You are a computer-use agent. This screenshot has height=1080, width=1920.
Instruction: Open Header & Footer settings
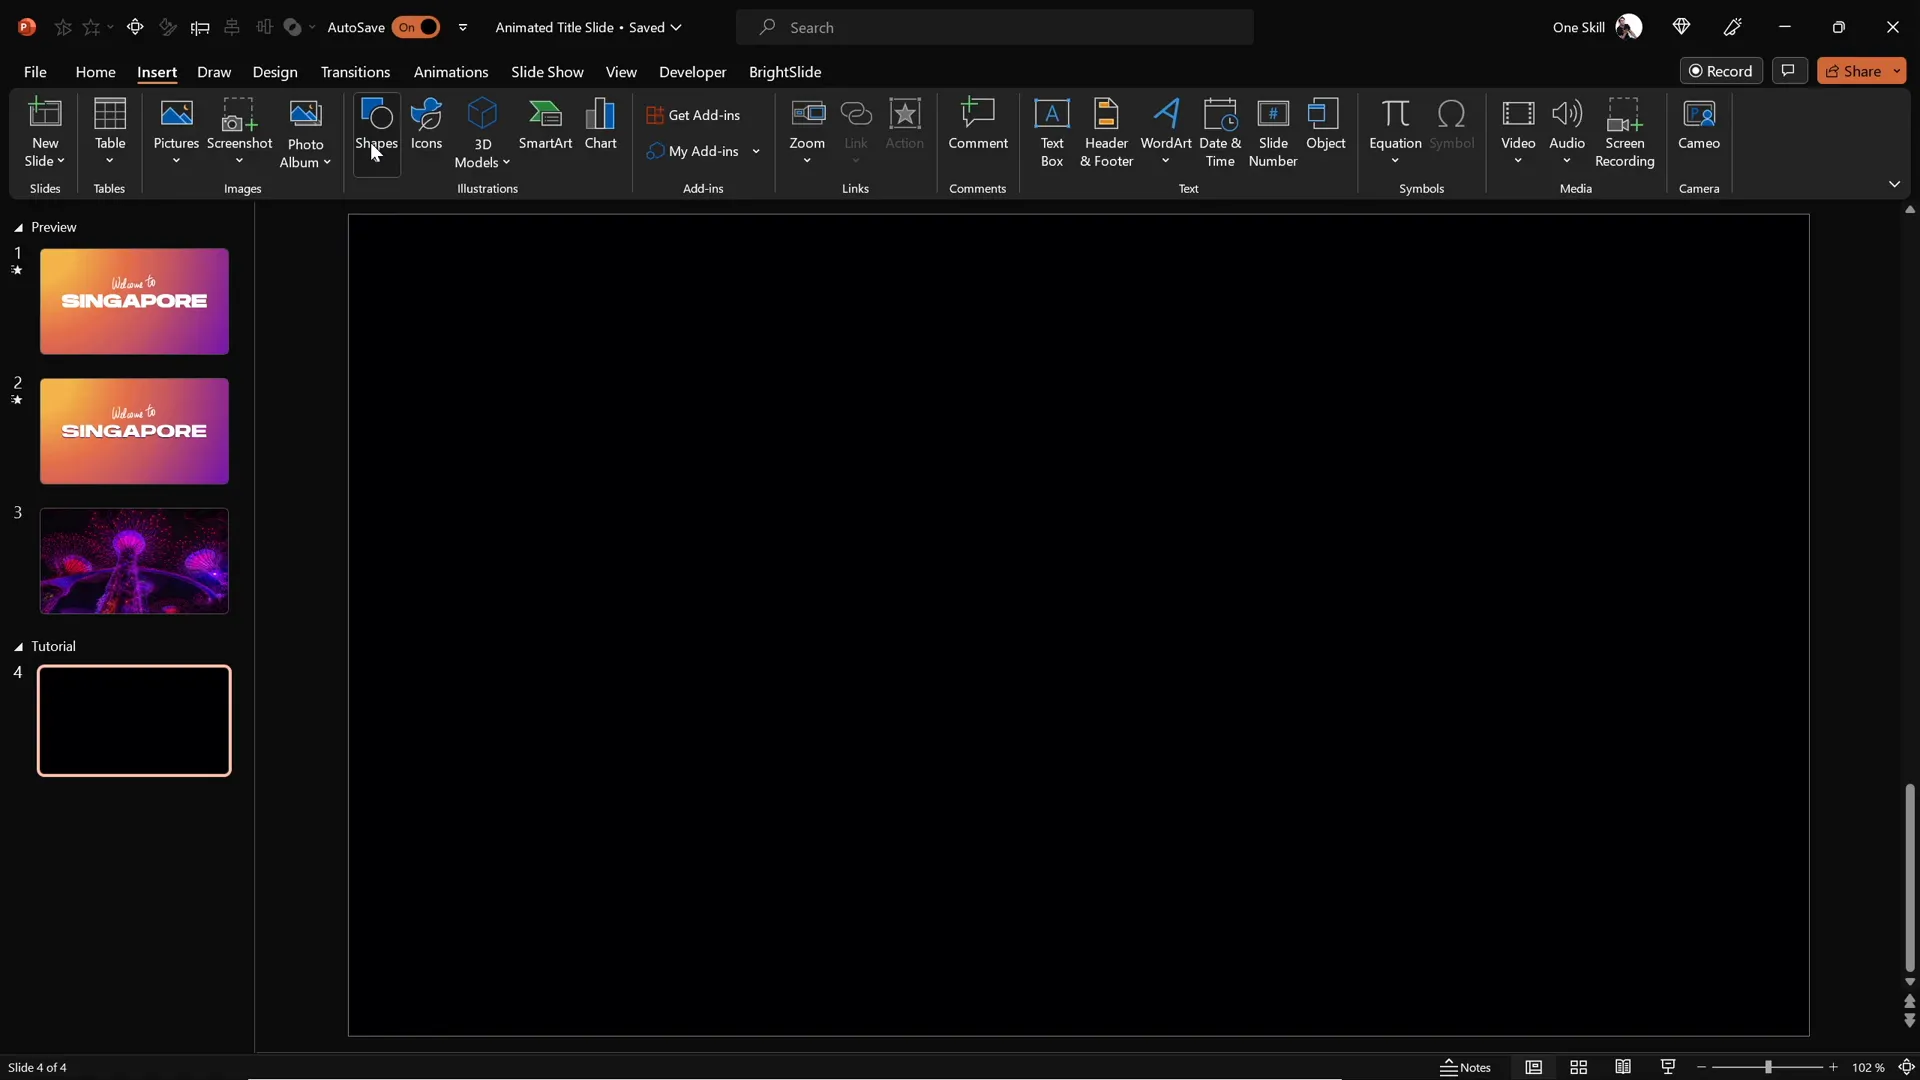1106,133
